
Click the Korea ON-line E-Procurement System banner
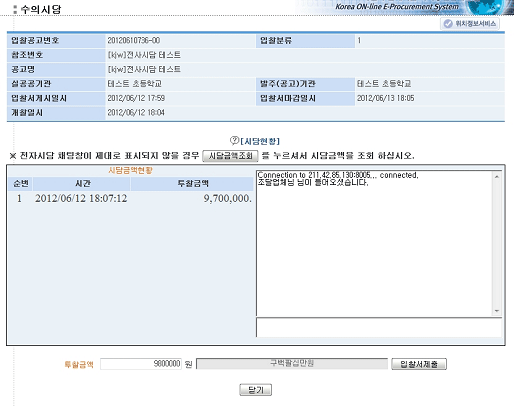point(397,7)
